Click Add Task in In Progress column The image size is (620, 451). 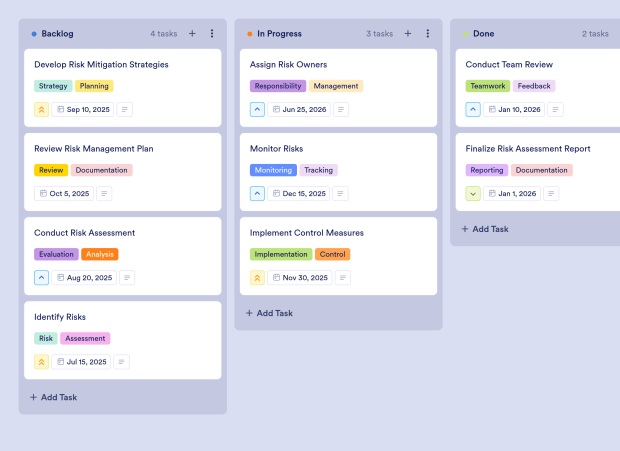[x=269, y=313]
